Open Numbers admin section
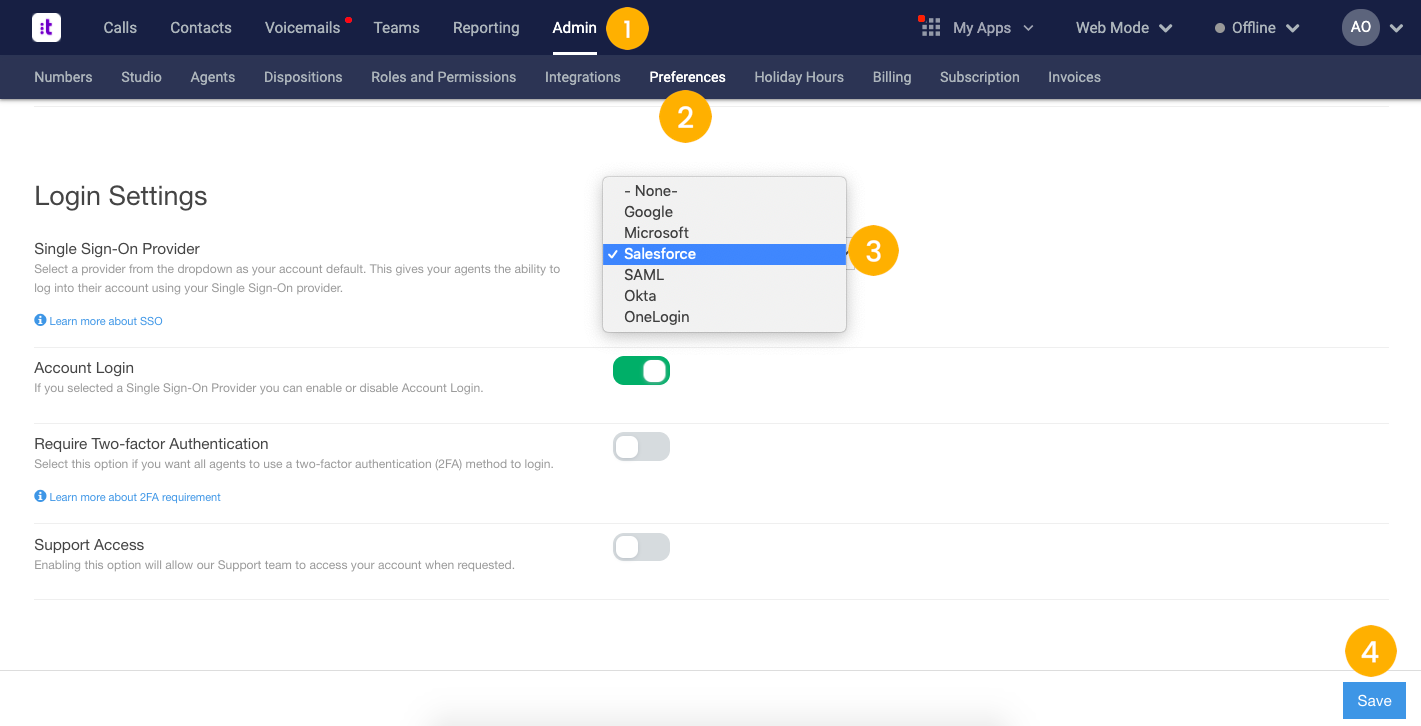 coord(63,77)
